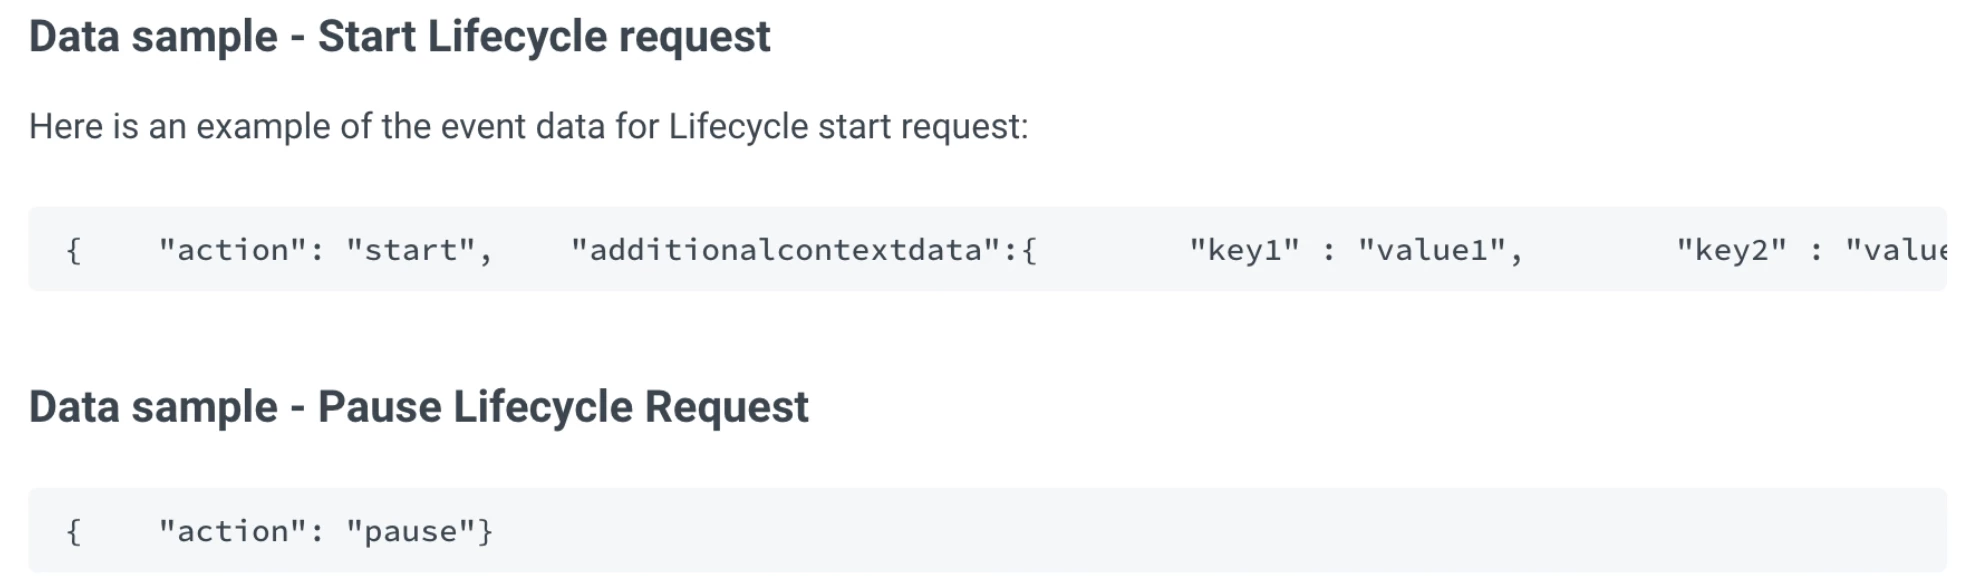Viewport: 1972px width, 584px height.
Task: Click the word "Pause" in the second heading
Action: (x=379, y=407)
